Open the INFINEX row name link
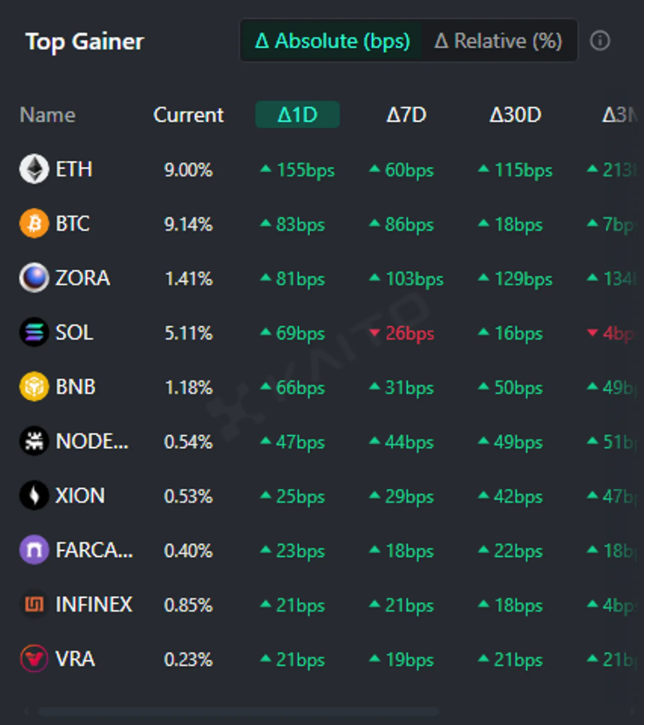This screenshot has height=725, width=646. tap(94, 605)
